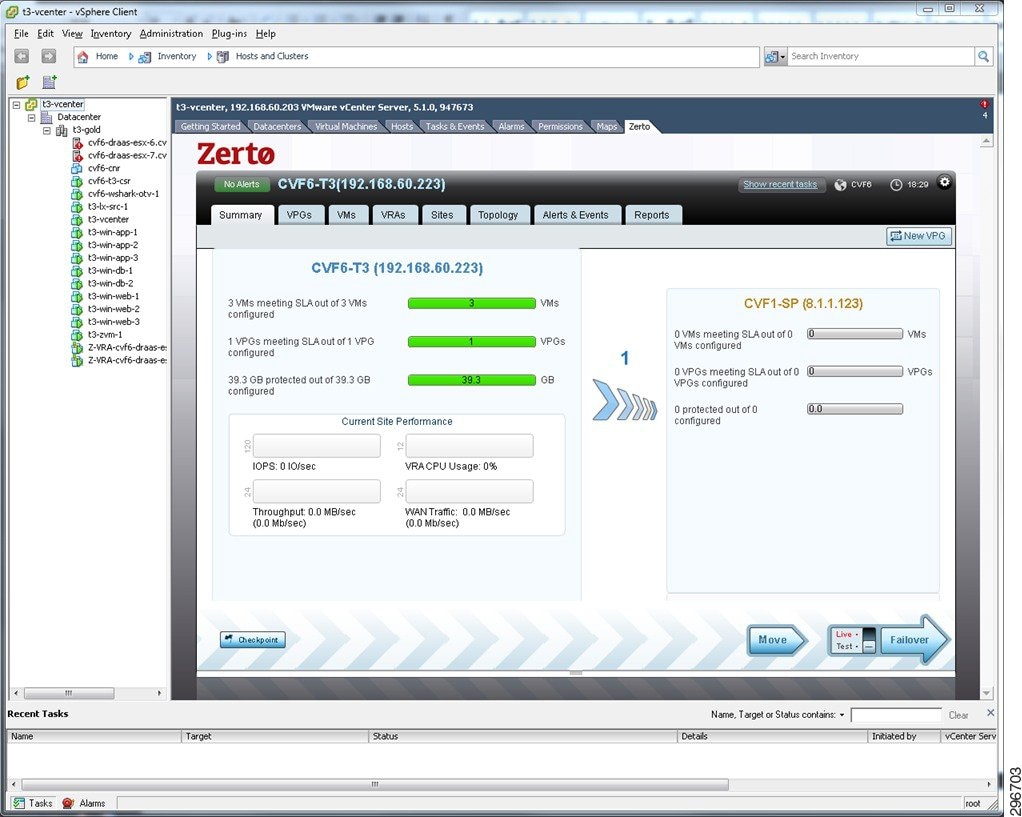
Task: Select host cvf6-draas-esx-7 in the tree
Action: [x=120, y=155]
